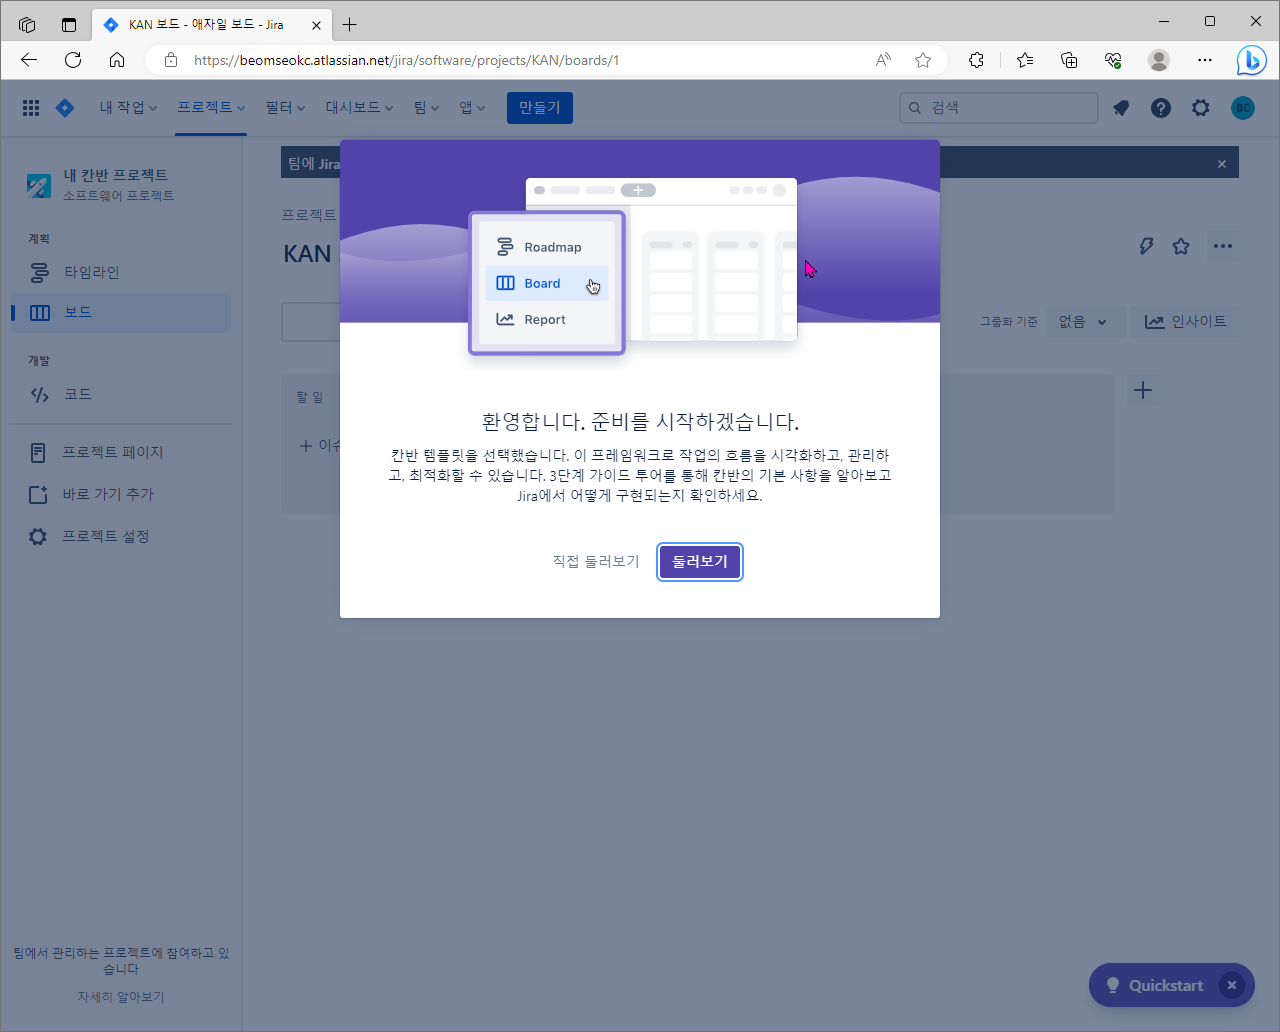Screen dimensions: 1280x1032
Task: Expand the 팀 menu
Action: [426, 108]
